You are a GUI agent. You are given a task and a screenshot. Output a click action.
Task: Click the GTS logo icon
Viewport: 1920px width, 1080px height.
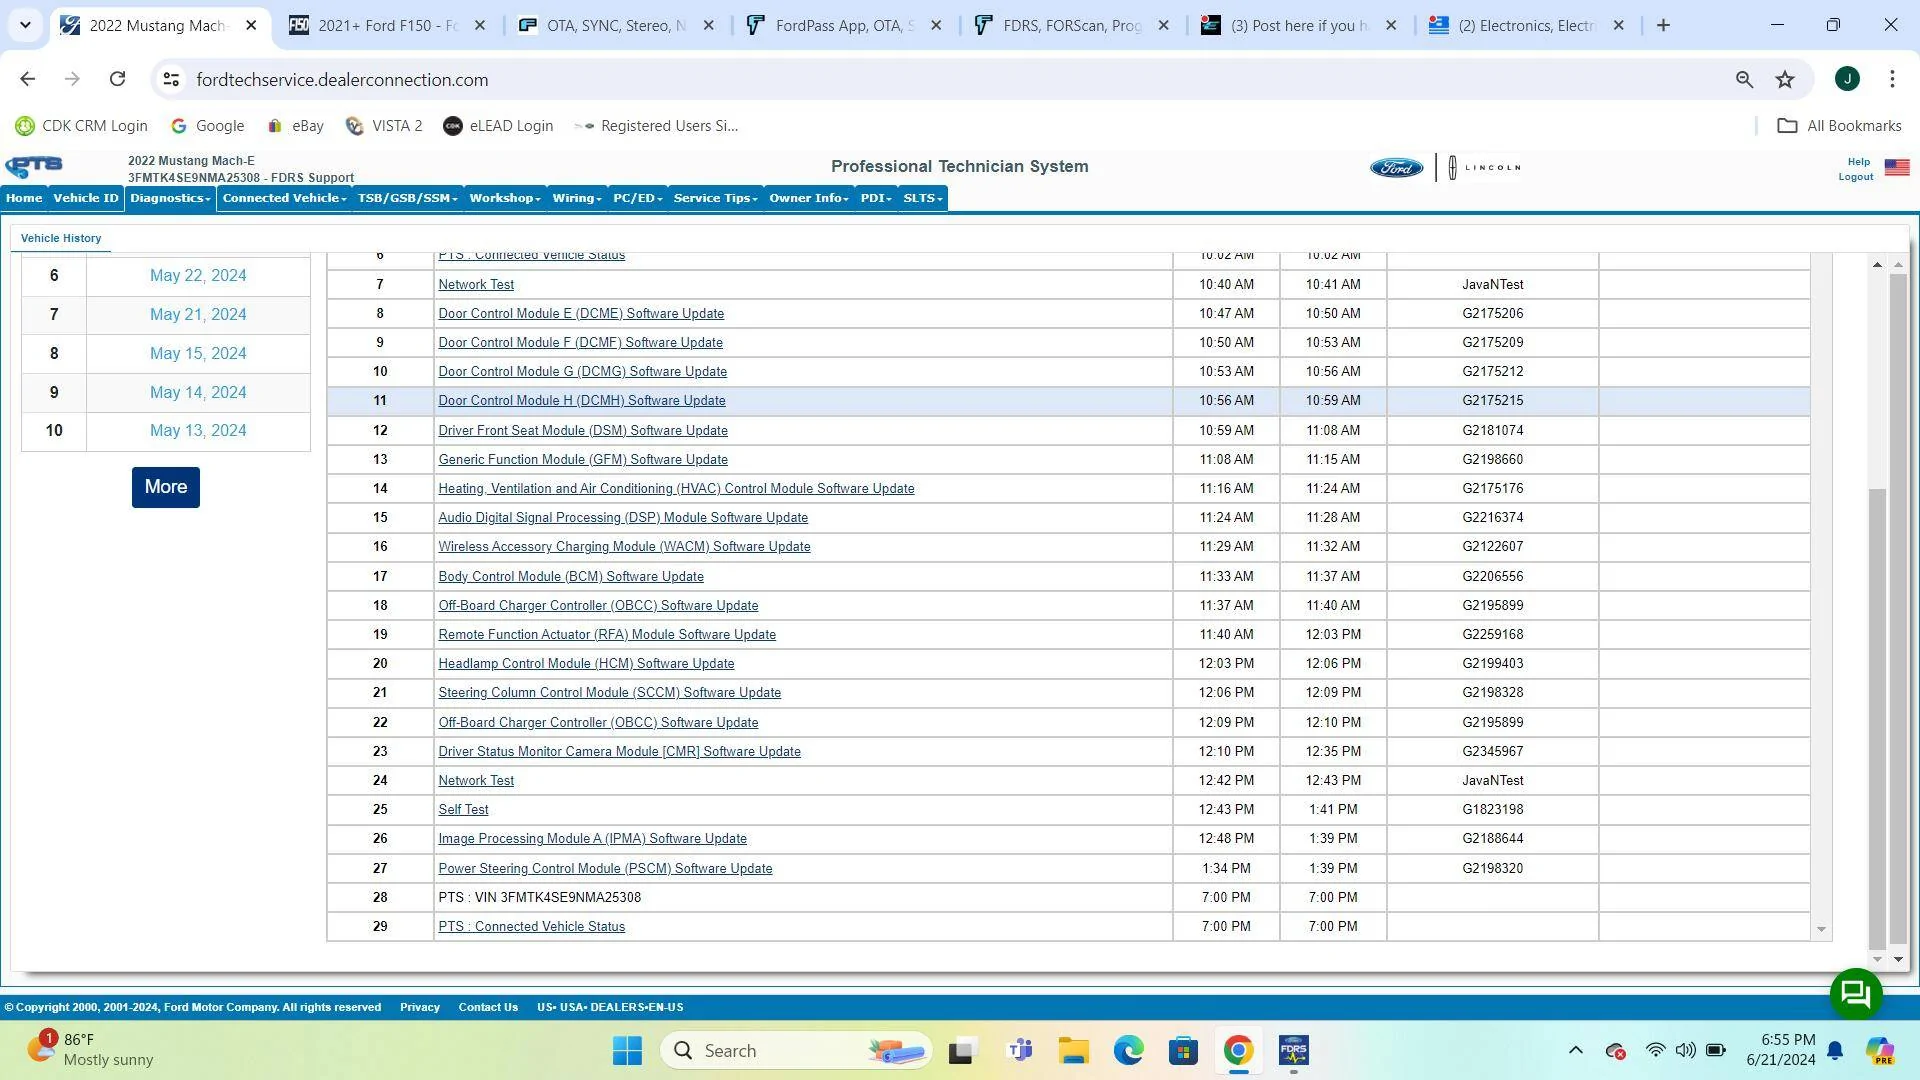34,167
